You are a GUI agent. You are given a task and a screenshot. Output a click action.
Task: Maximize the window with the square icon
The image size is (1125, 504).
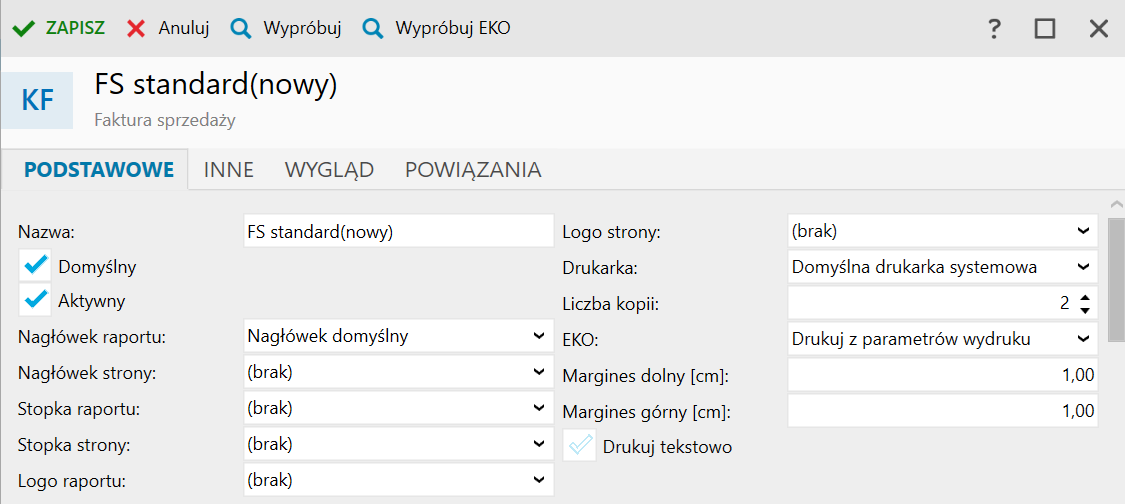coord(1045,29)
